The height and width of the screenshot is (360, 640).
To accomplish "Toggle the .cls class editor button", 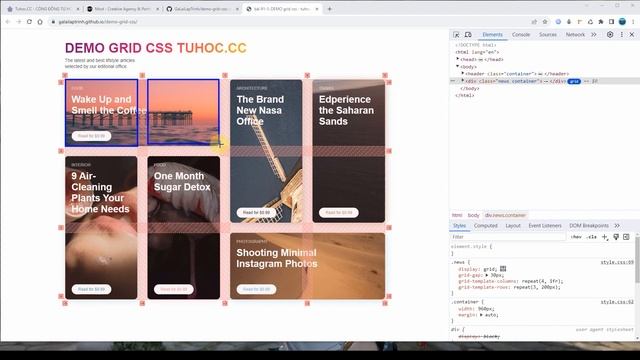I will pos(591,237).
